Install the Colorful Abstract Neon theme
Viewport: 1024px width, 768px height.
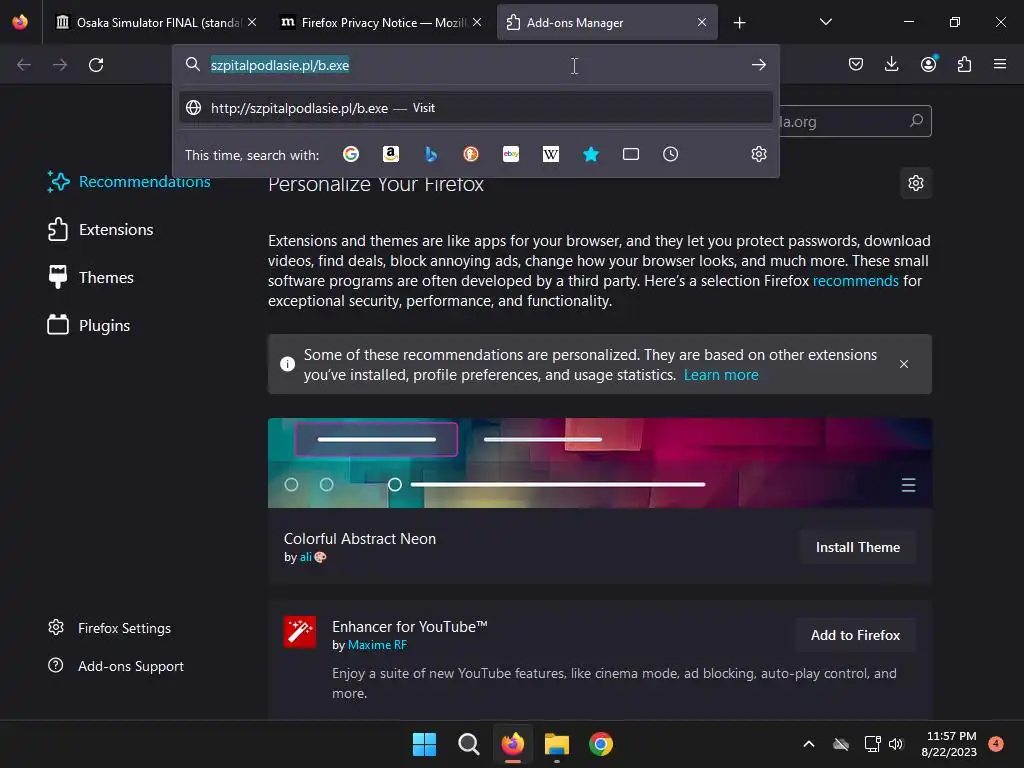857,547
